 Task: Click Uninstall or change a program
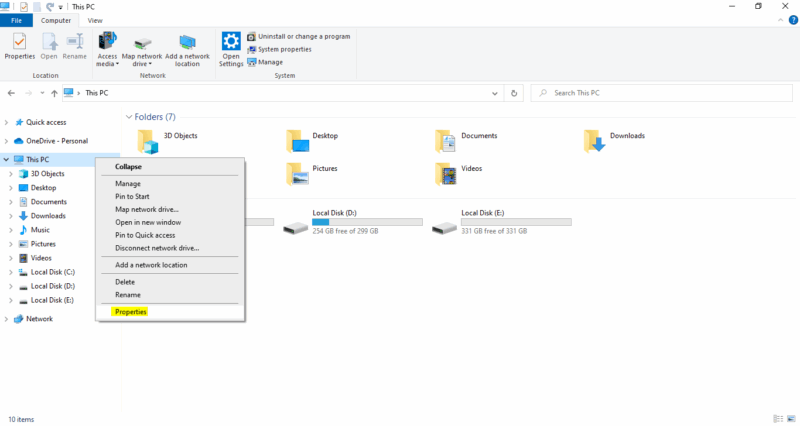pos(298,36)
